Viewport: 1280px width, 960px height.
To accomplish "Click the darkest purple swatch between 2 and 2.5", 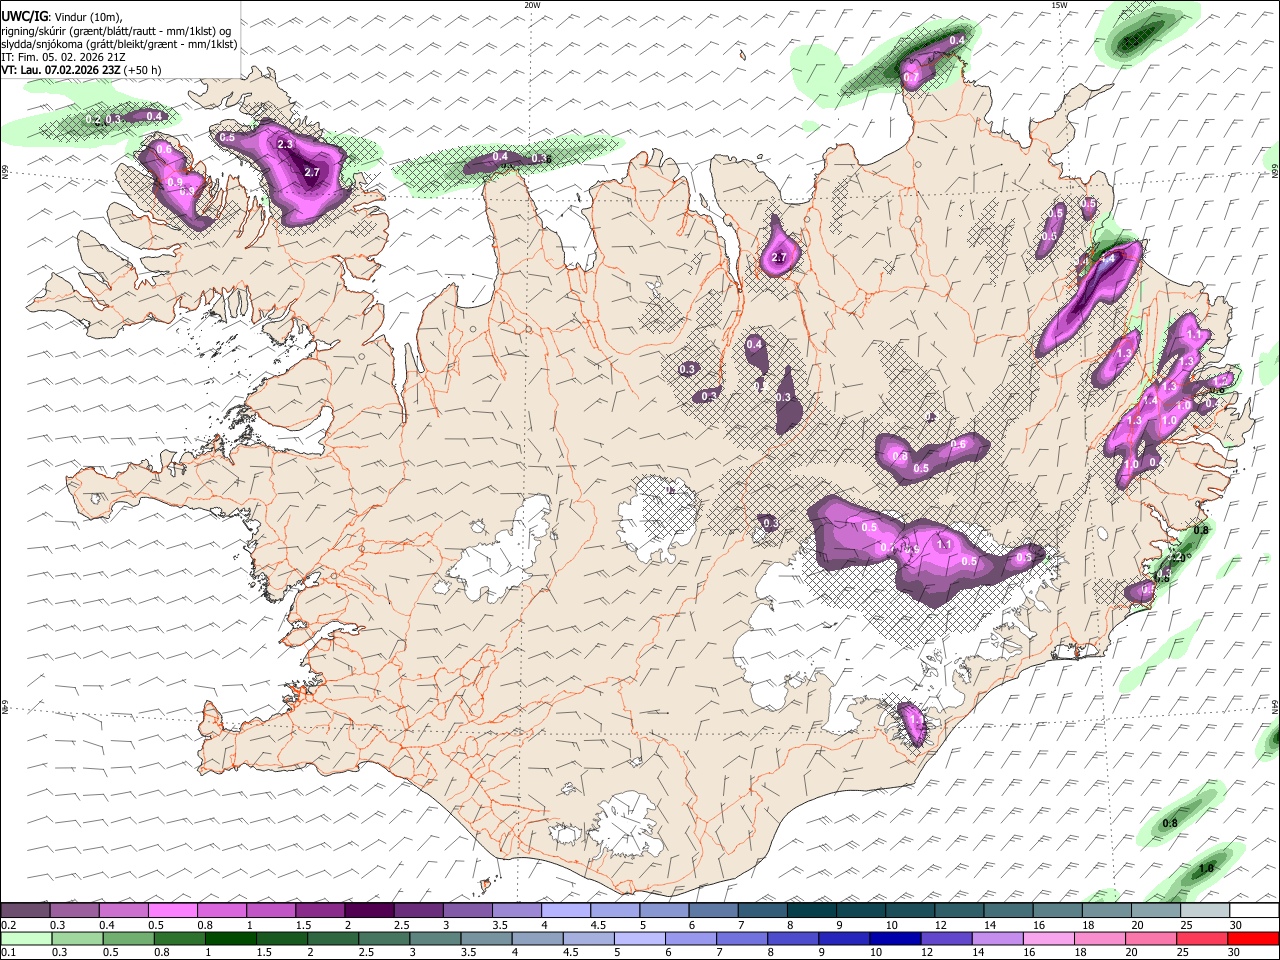I will pos(369,911).
